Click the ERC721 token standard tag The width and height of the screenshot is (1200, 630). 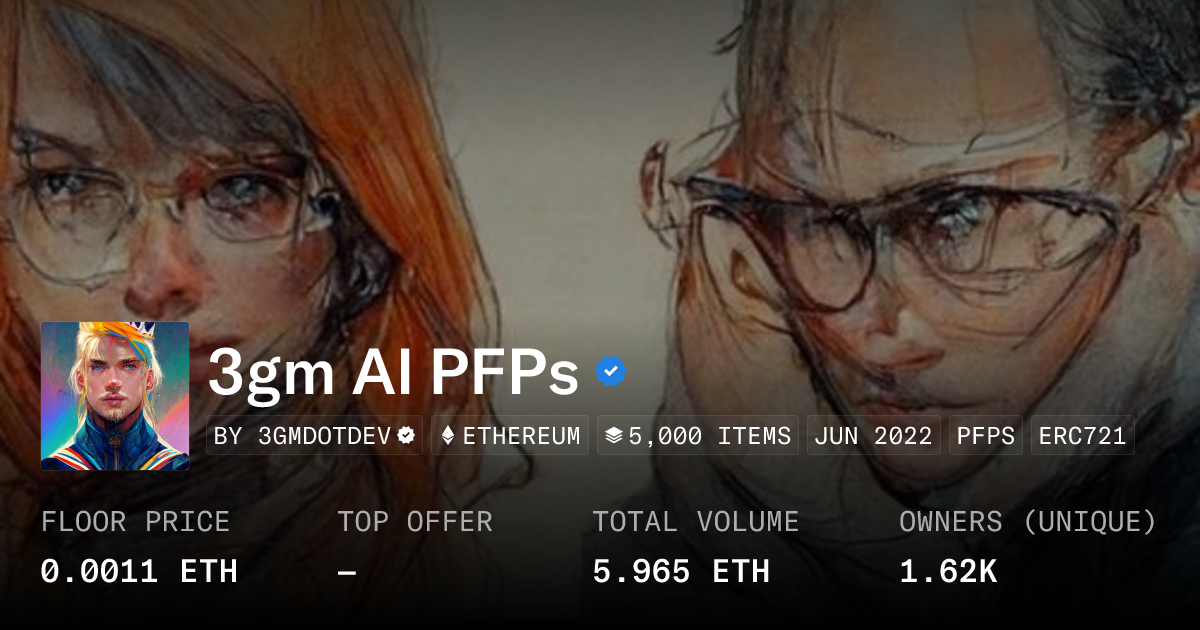tap(1082, 436)
